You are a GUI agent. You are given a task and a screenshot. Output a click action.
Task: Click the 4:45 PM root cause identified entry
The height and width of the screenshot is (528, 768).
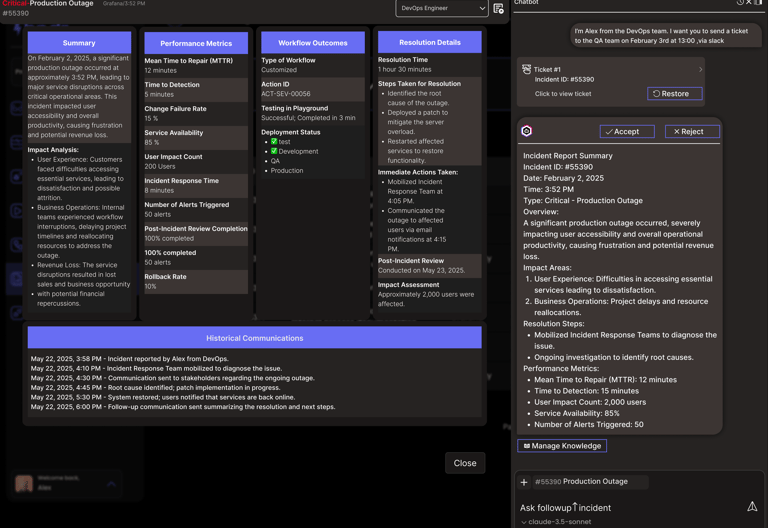156,387
